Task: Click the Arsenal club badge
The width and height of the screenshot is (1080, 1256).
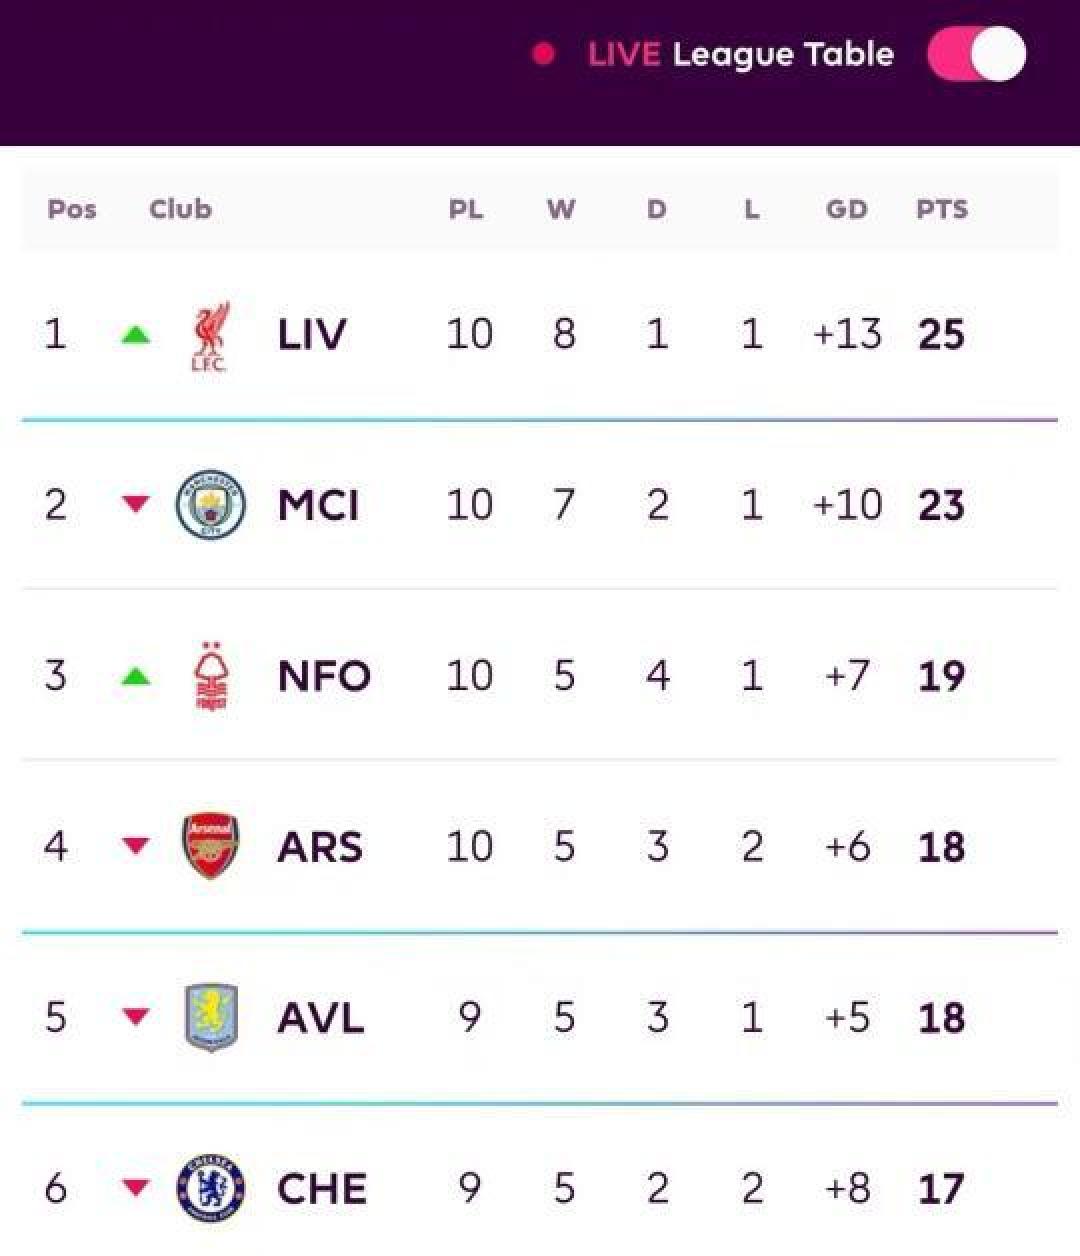Action: (210, 846)
